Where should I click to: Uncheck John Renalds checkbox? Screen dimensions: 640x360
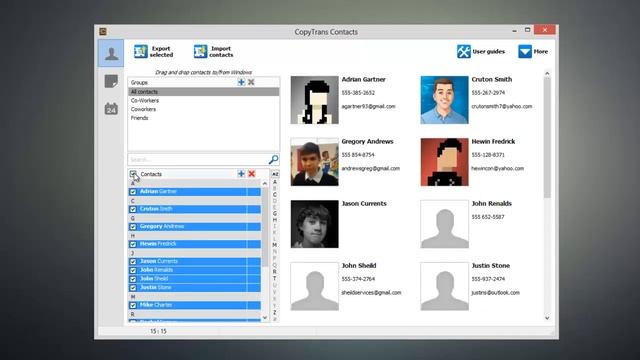[x=133, y=270]
